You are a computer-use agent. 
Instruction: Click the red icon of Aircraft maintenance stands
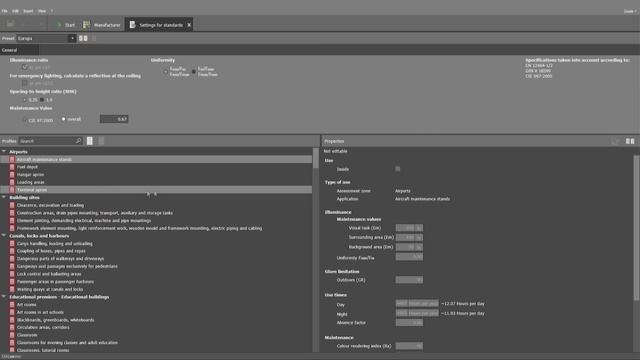[x=12, y=160]
